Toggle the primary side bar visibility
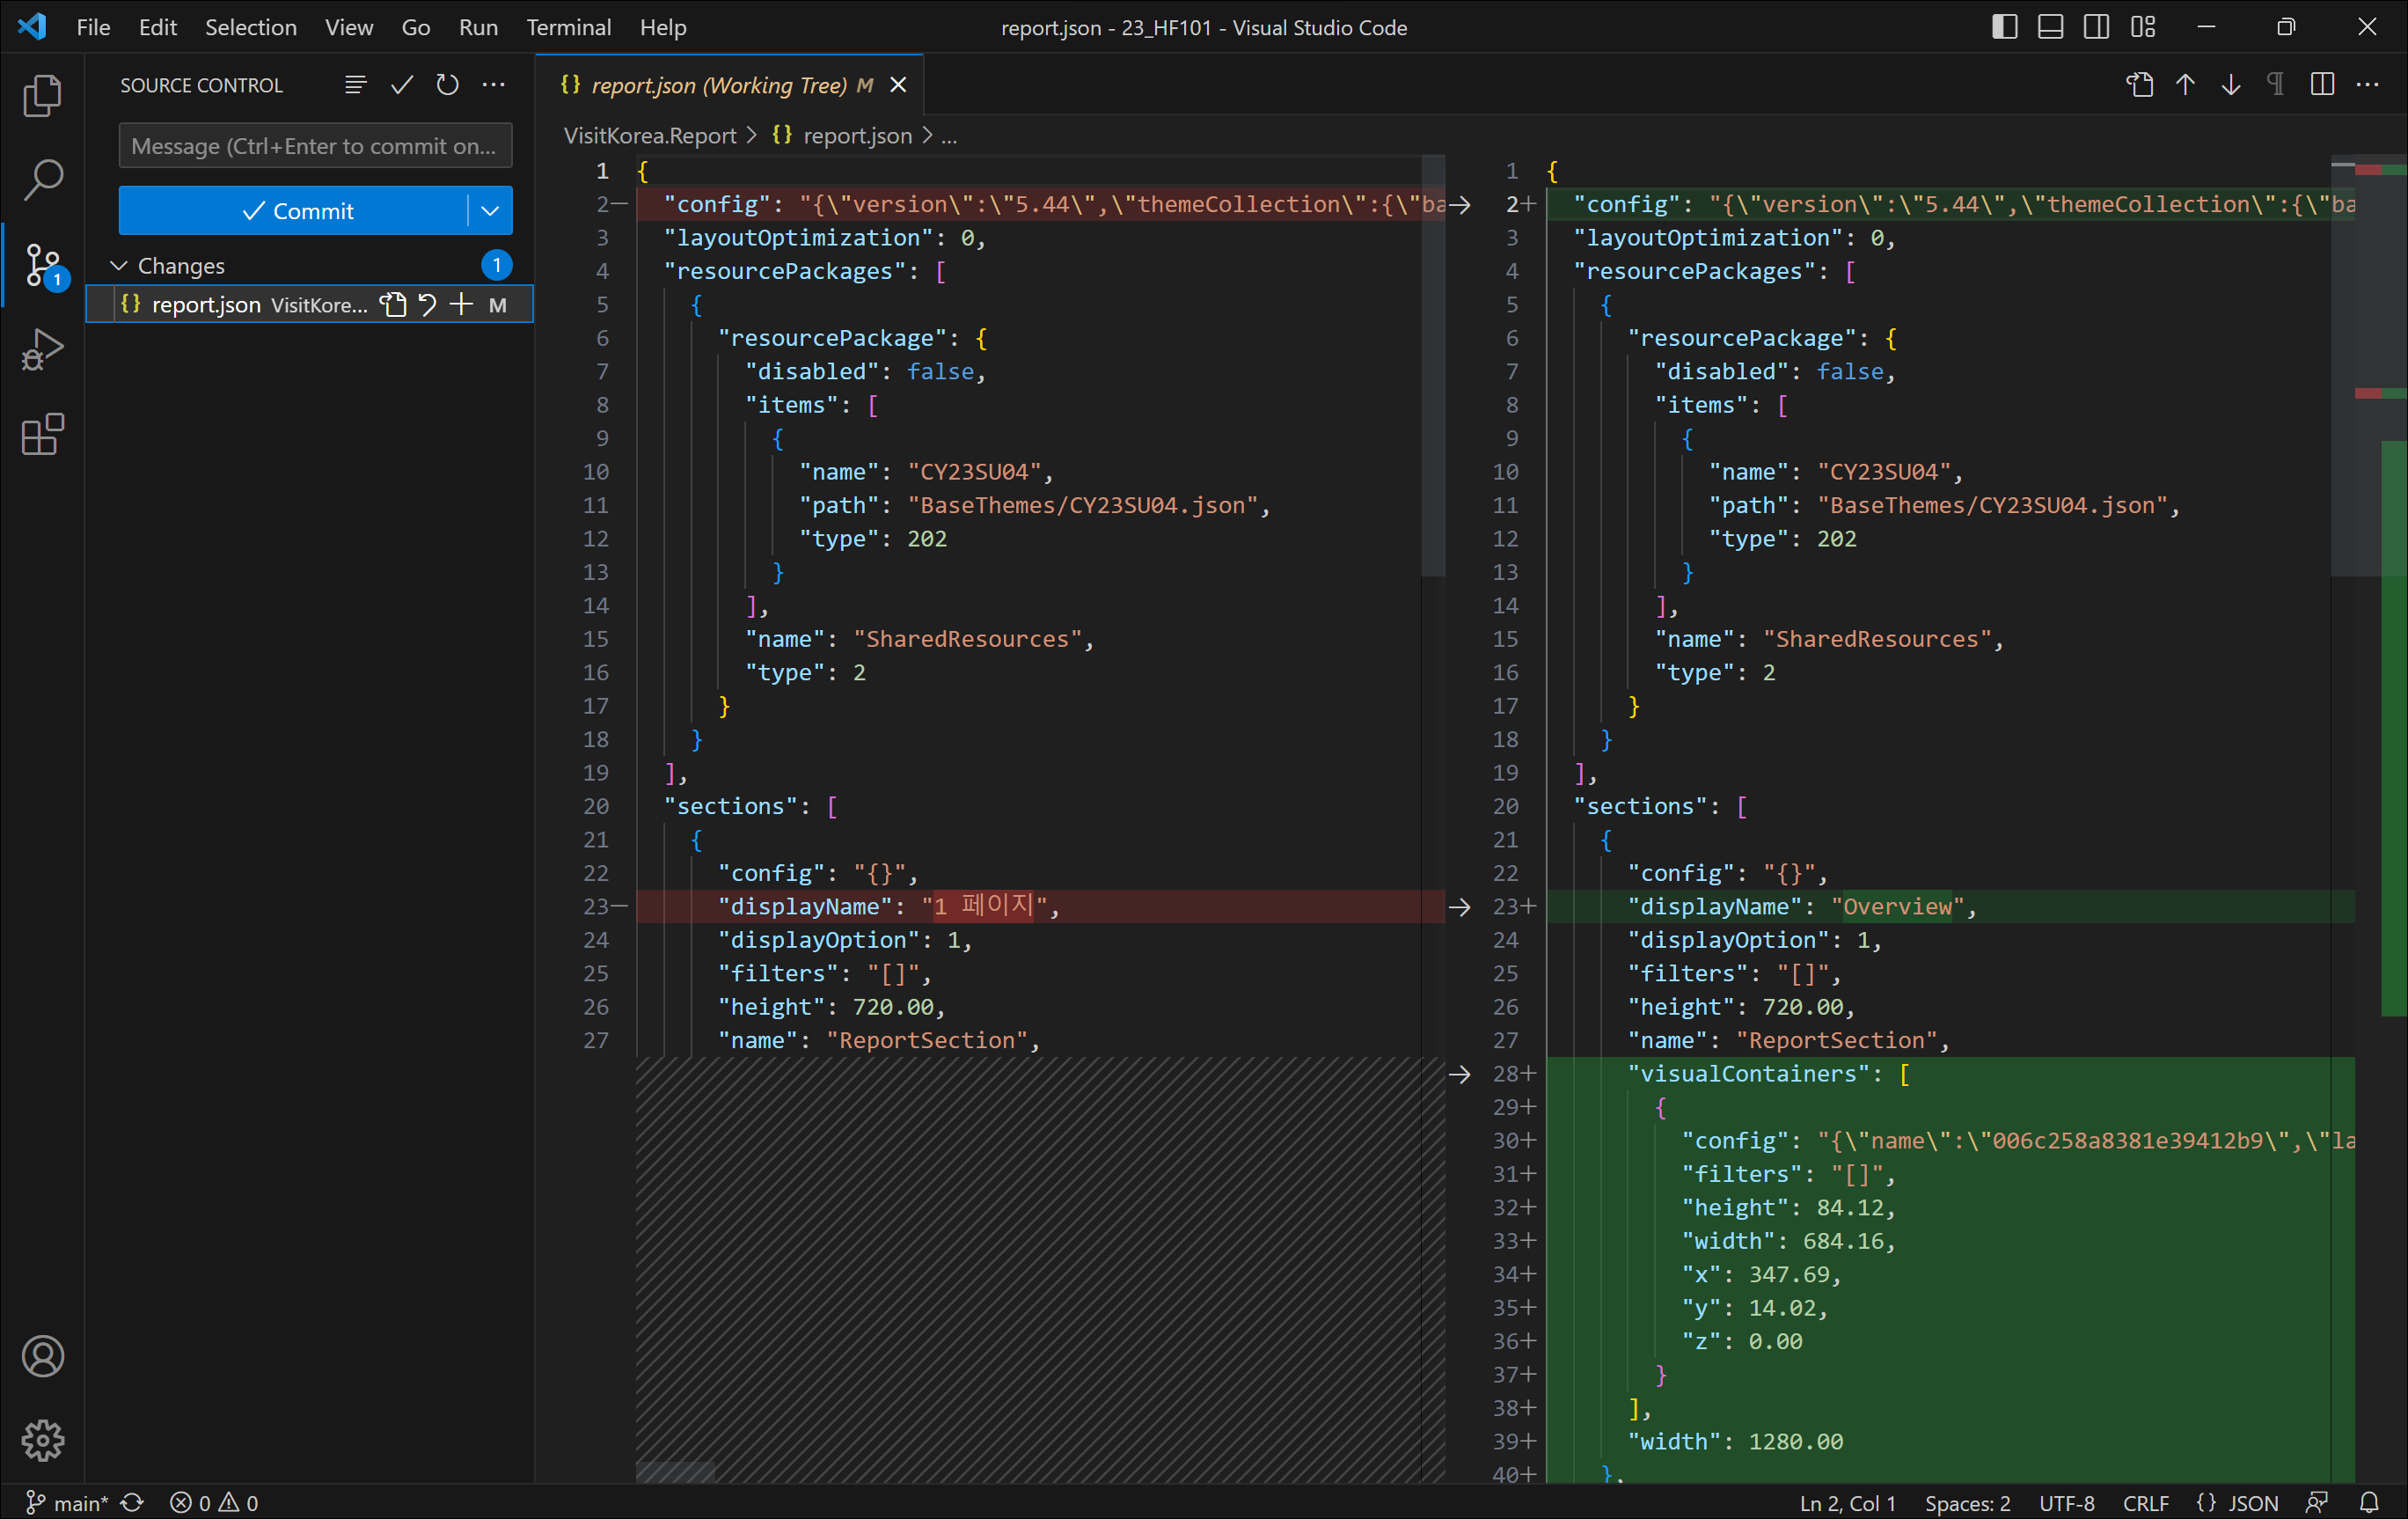 pos(2004,27)
